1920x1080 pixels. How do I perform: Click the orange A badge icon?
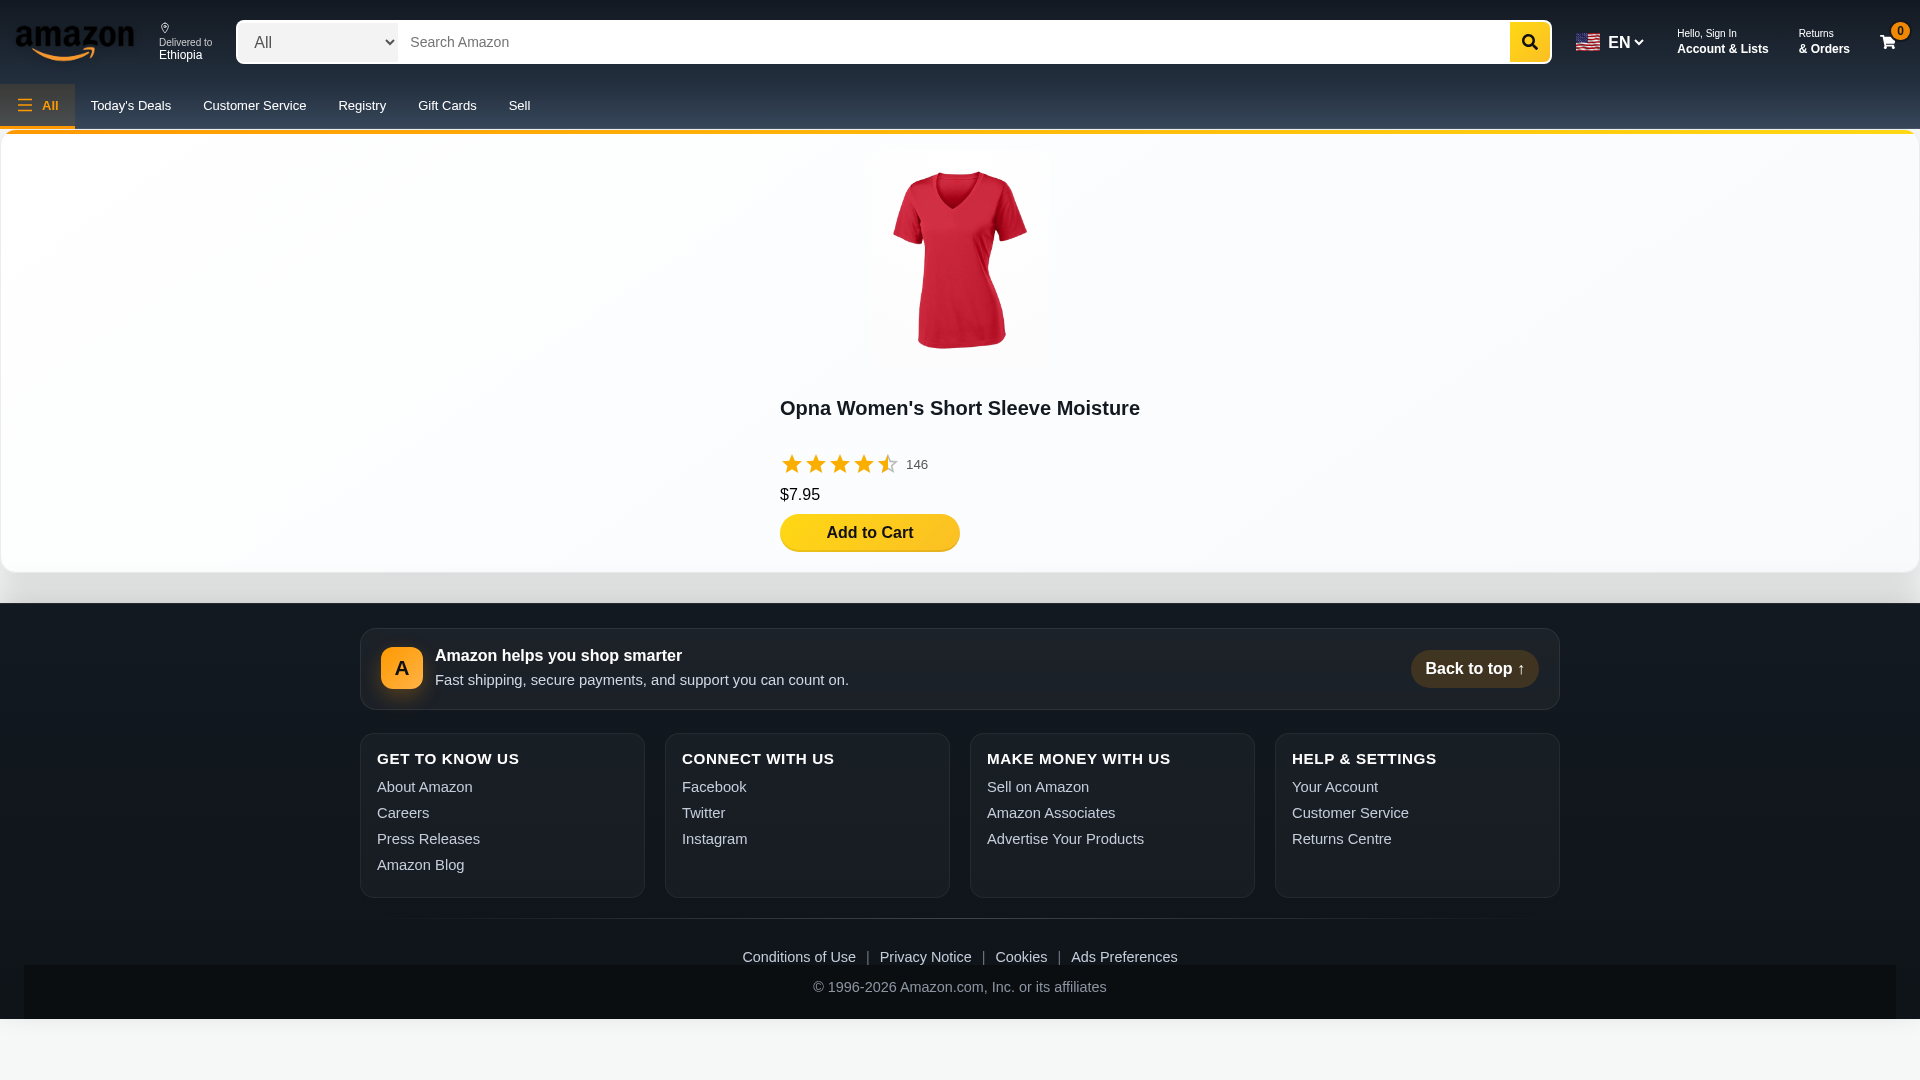point(402,668)
